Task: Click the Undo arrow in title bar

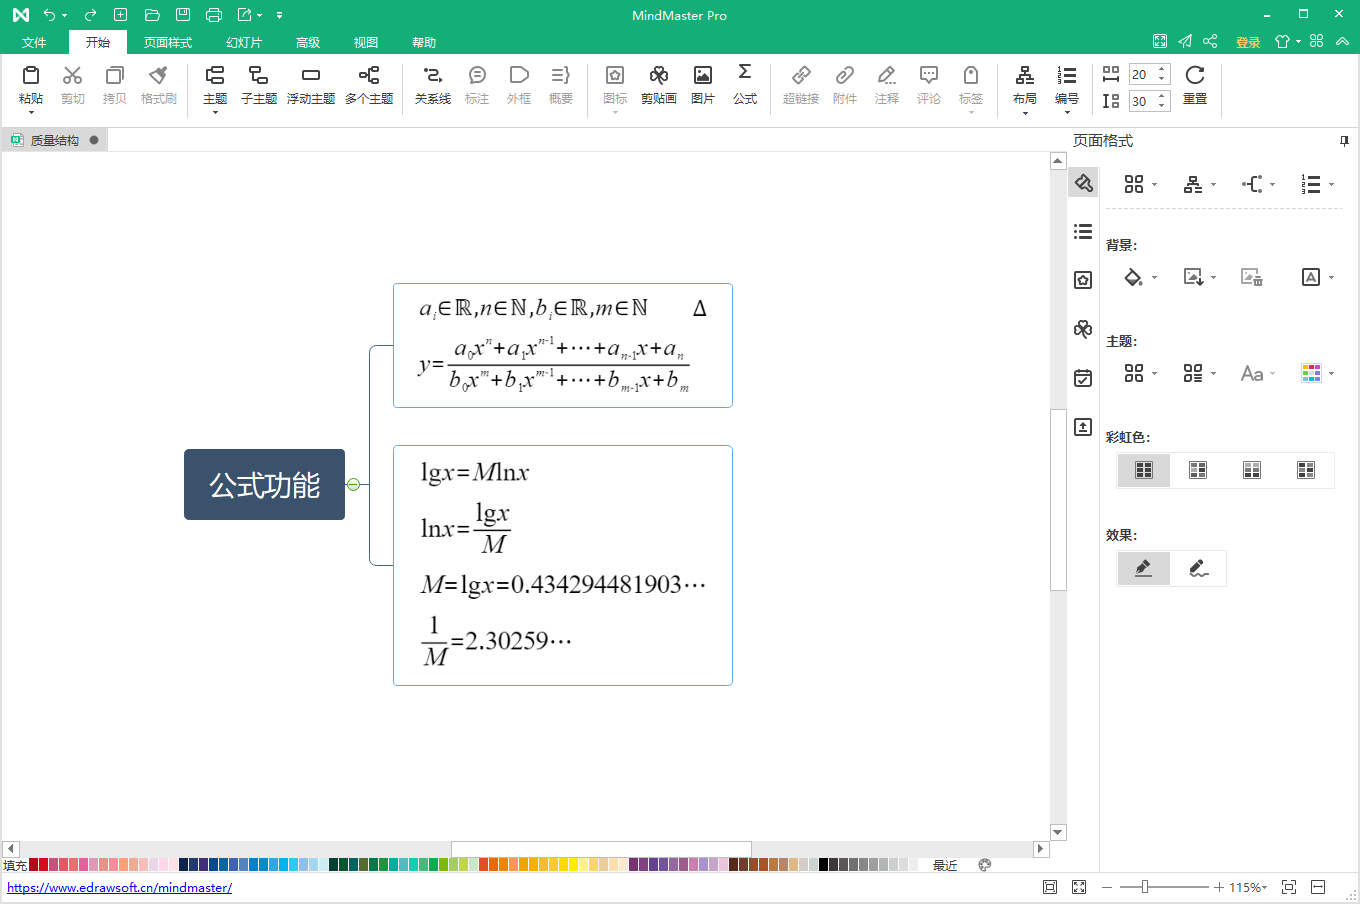Action: coord(49,15)
